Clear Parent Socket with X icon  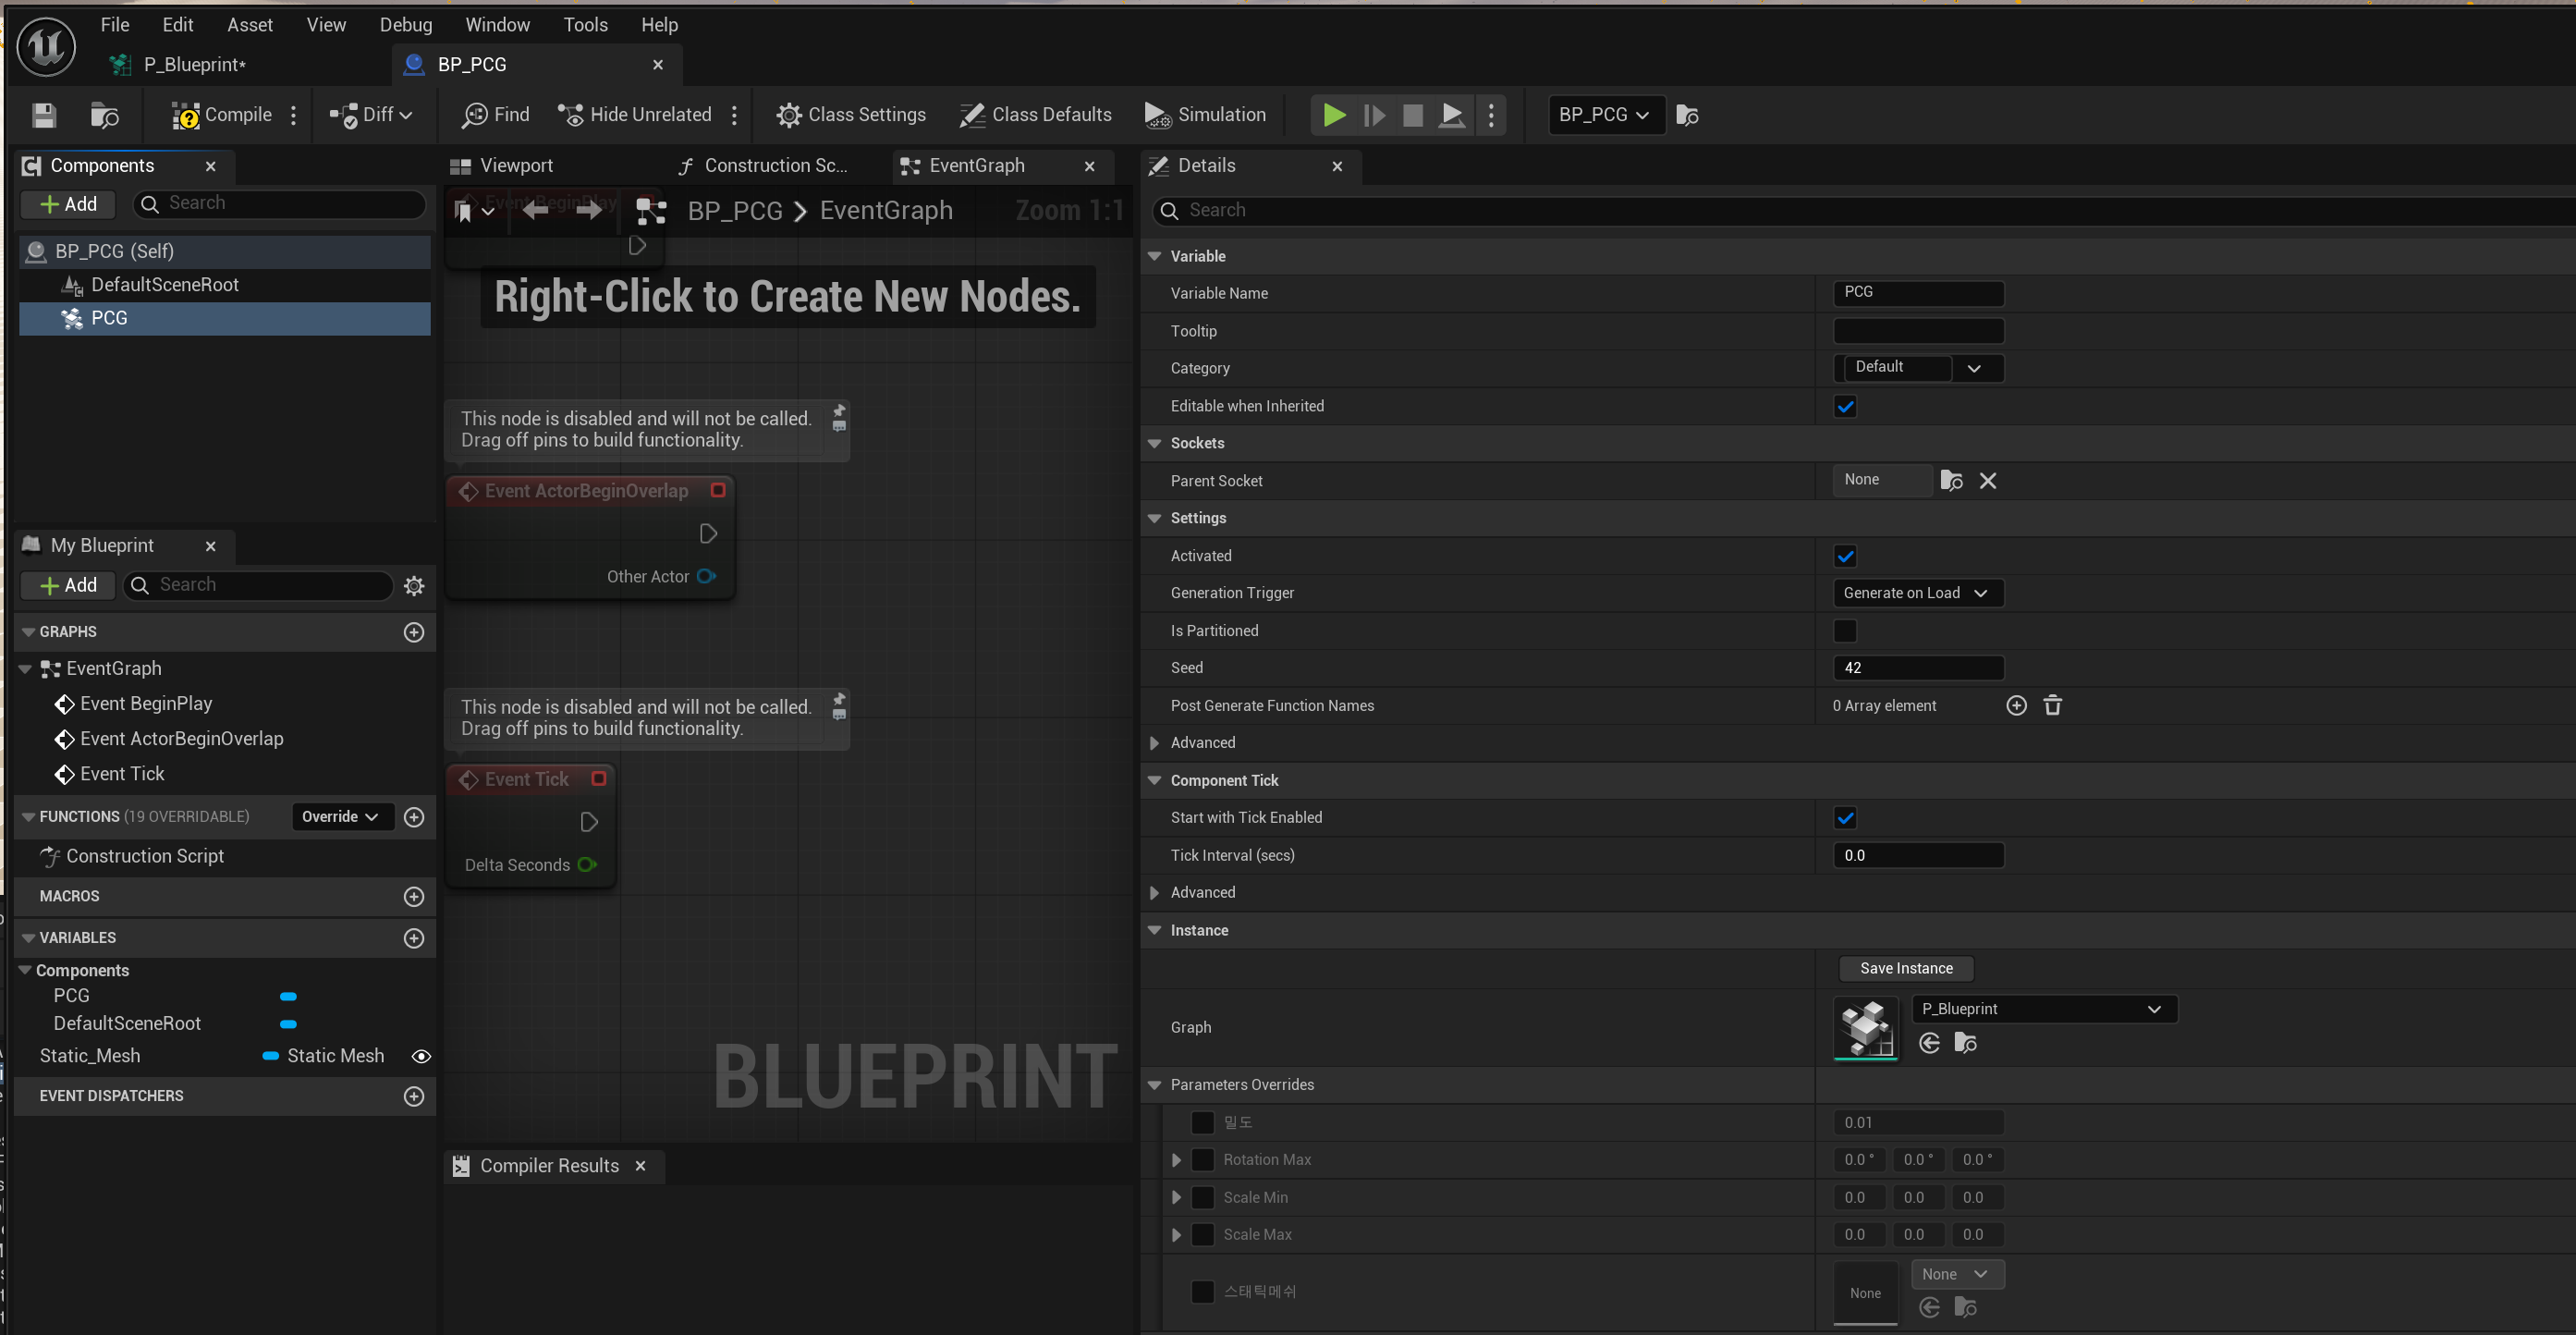click(1987, 481)
